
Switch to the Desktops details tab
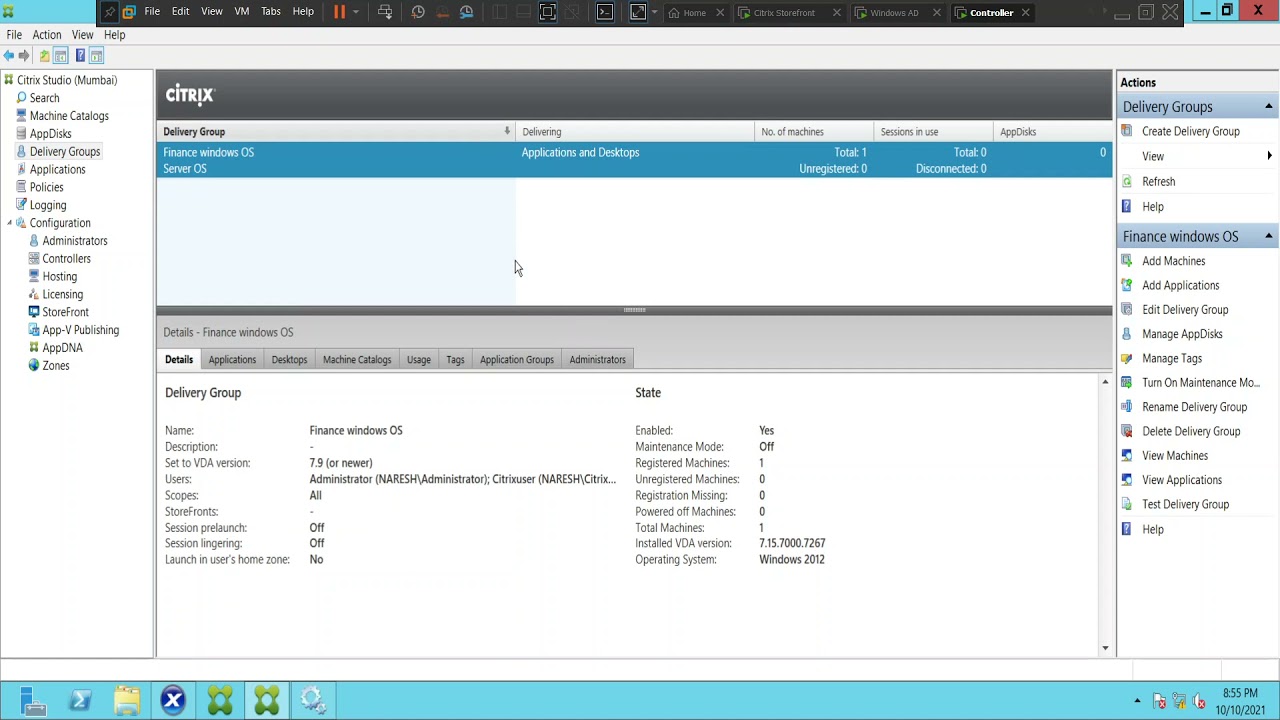pyautogui.click(x=289, y=360)
